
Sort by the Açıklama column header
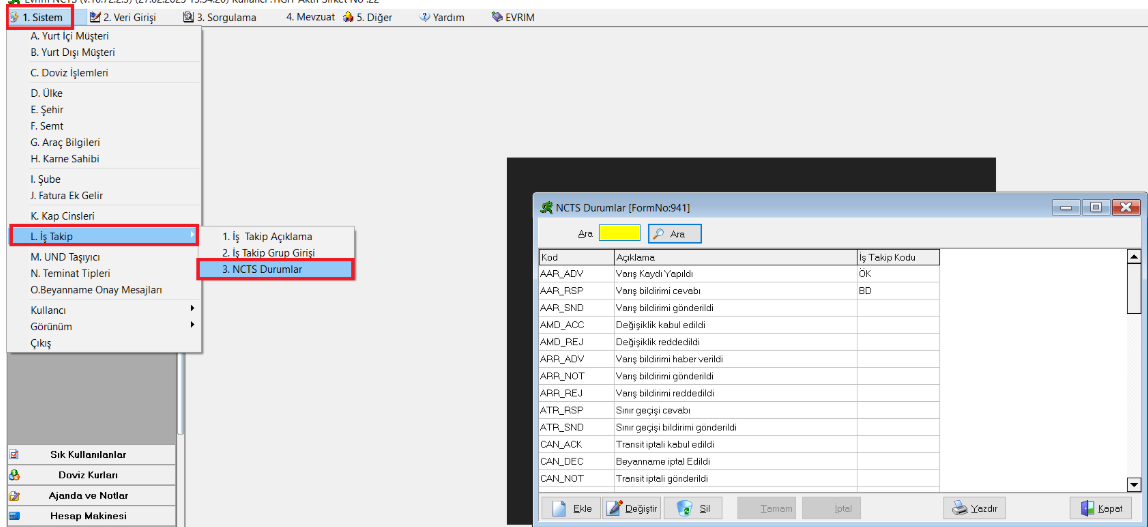(735, 257)
